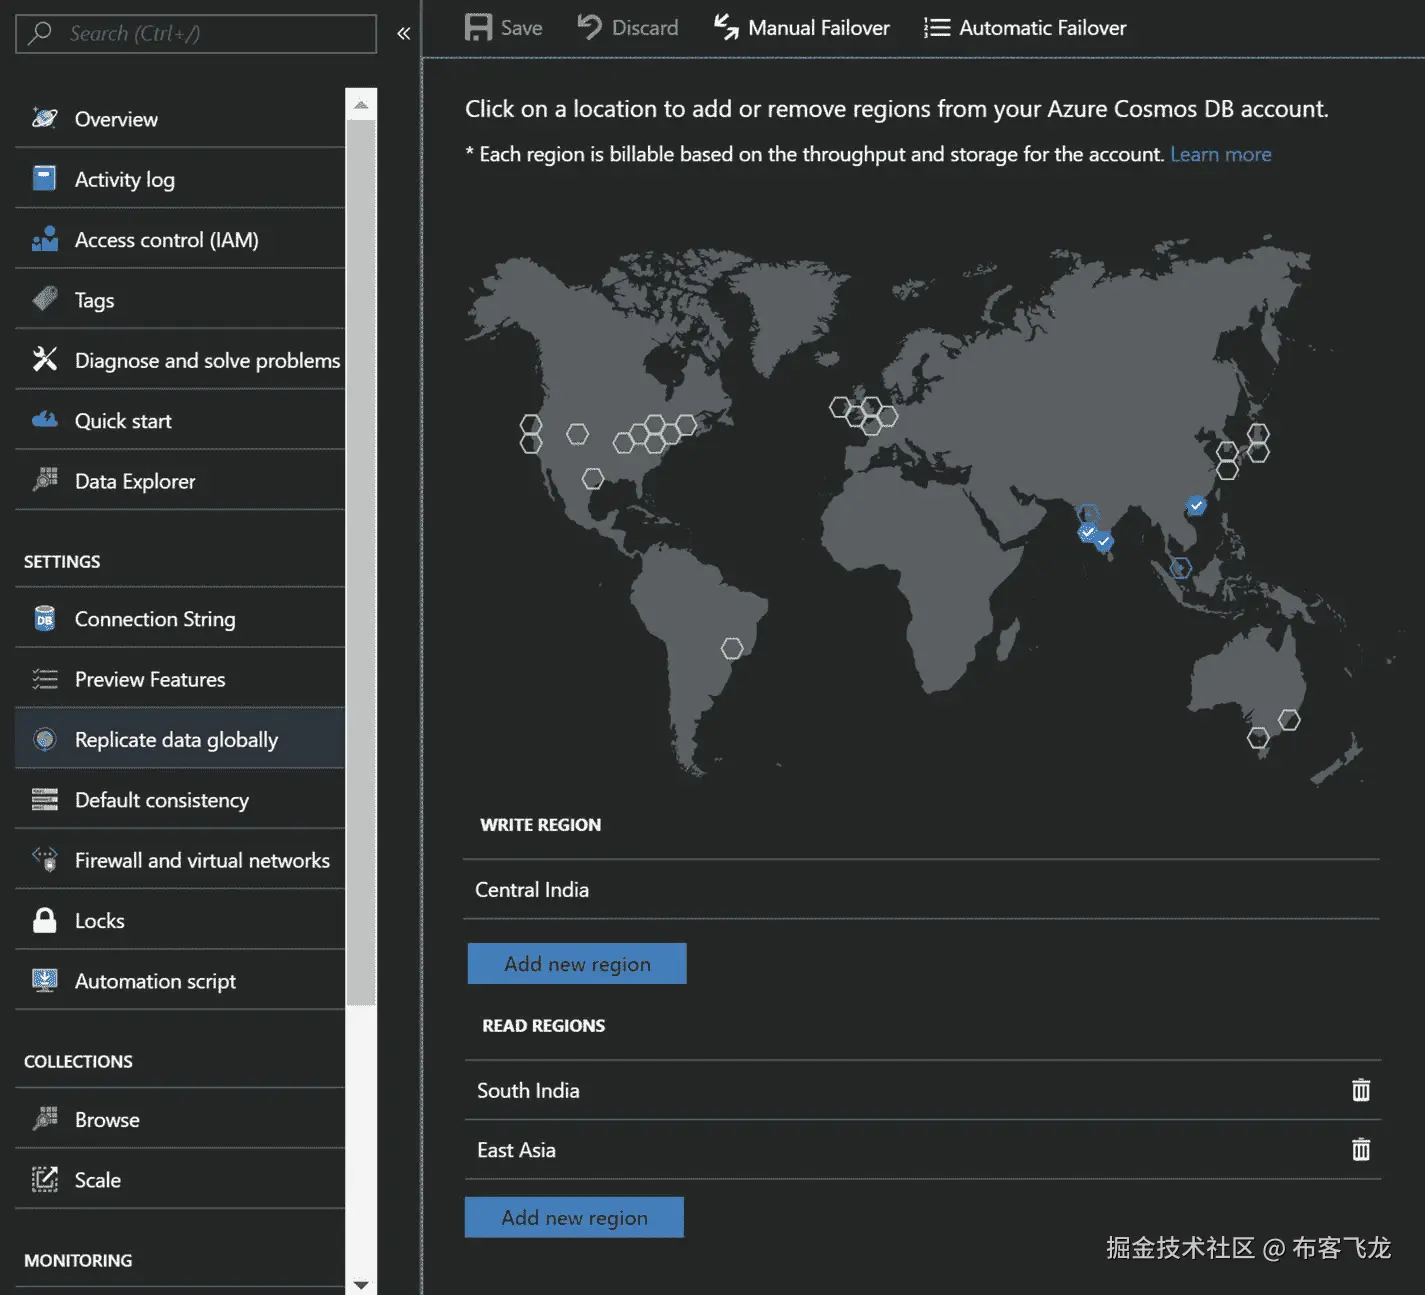Open the Preview Features menu item
The image size is (1425, 1295).
pyautogui.click(x=180, y=679)
